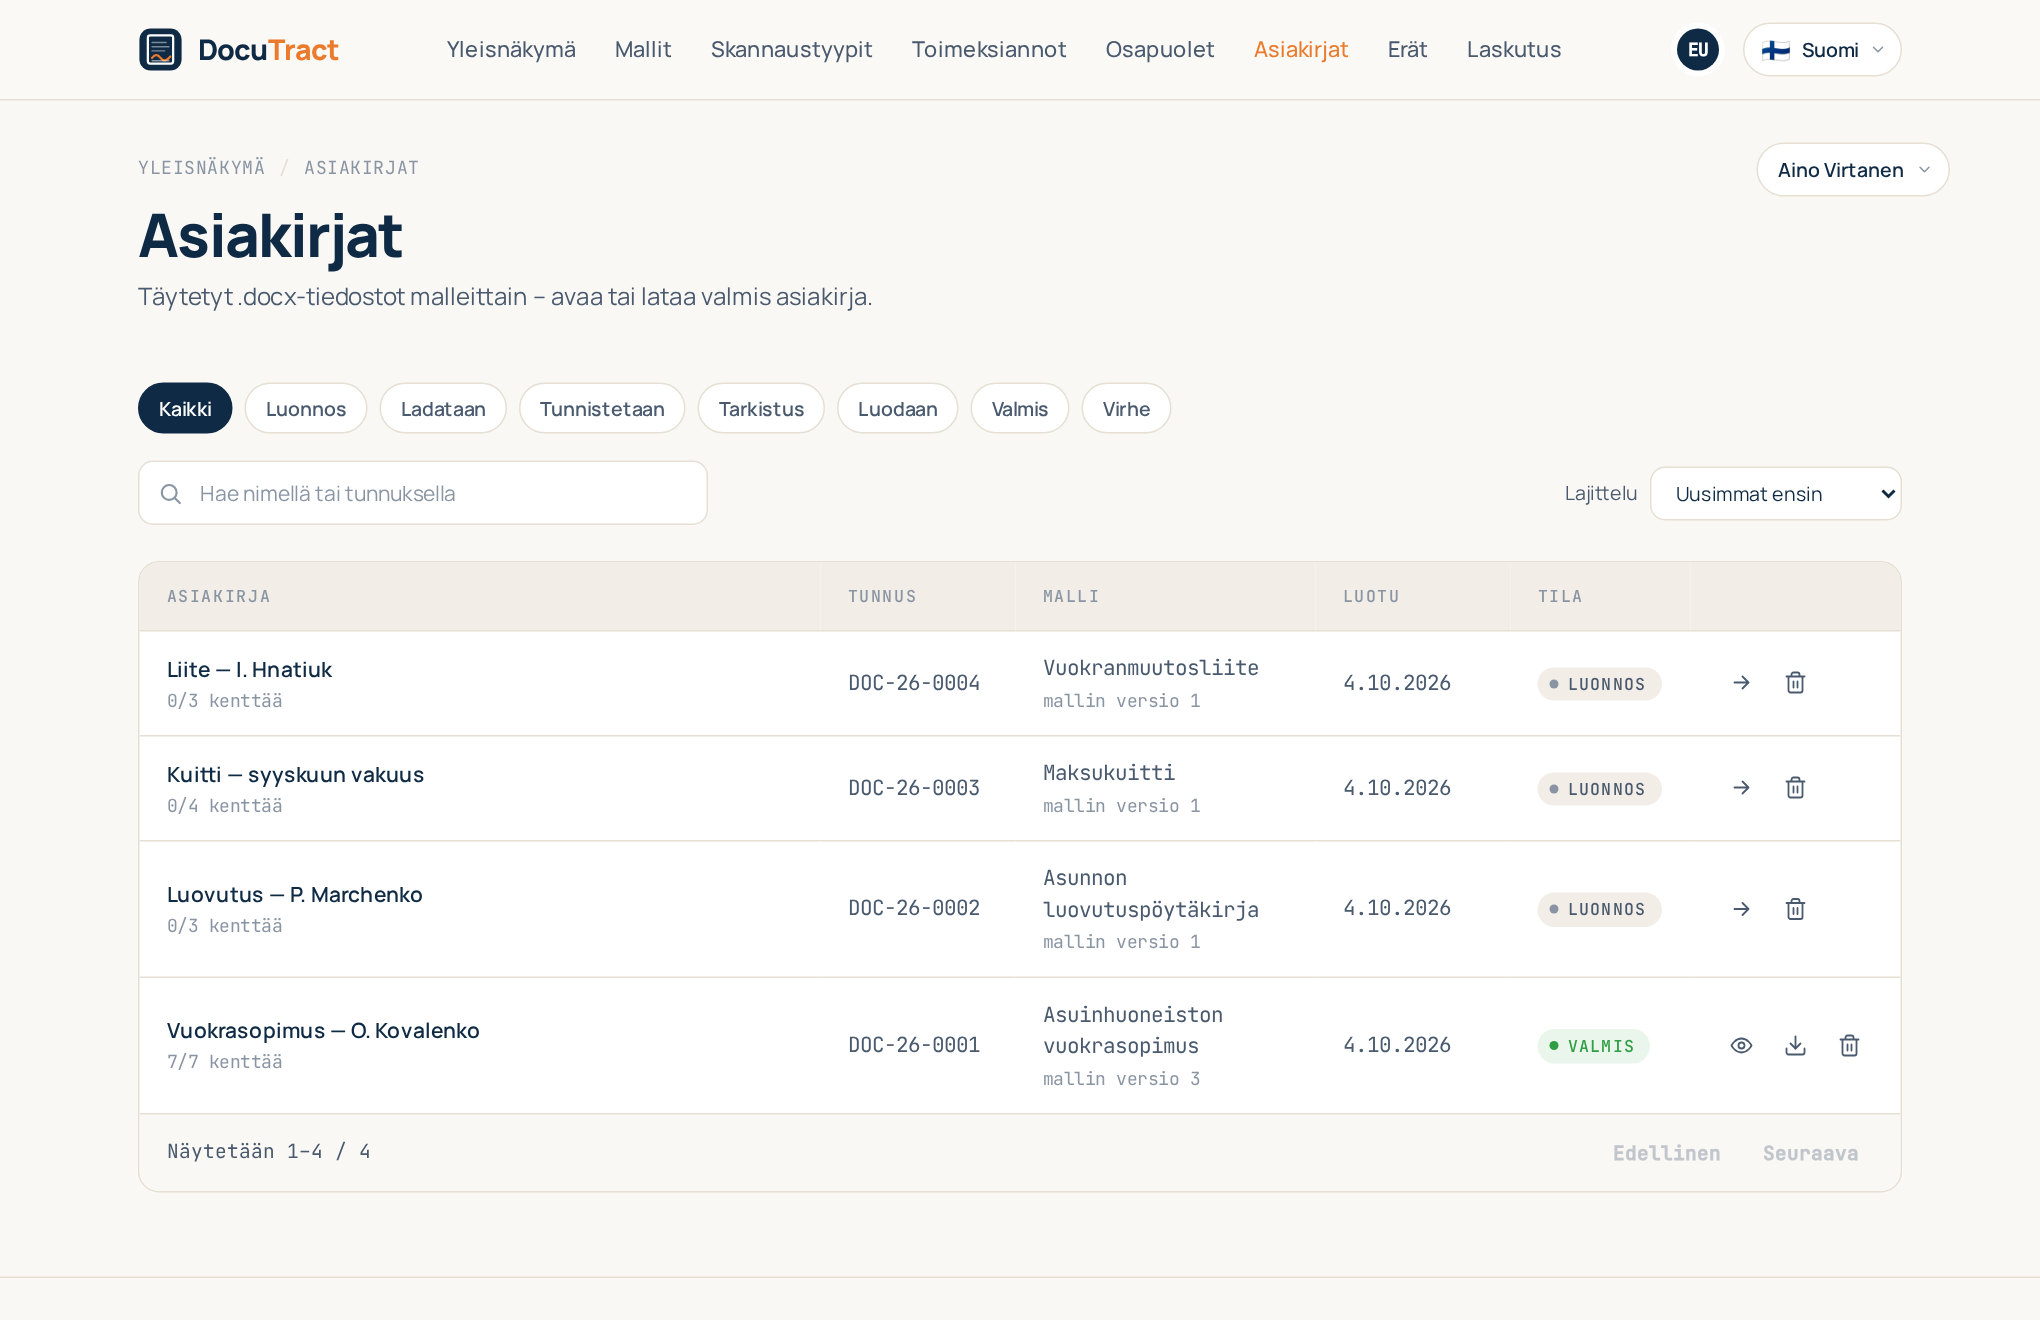The image size is (2040, 1320).
Task: Focus the Hae nimellä tai tunnuksella search field
Action: (x=423, y=493)
